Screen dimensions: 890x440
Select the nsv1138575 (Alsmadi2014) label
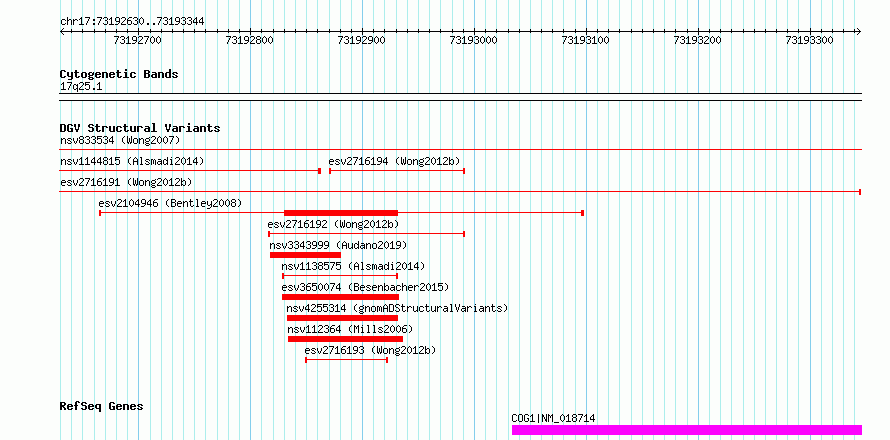click(x=353, y=266)
